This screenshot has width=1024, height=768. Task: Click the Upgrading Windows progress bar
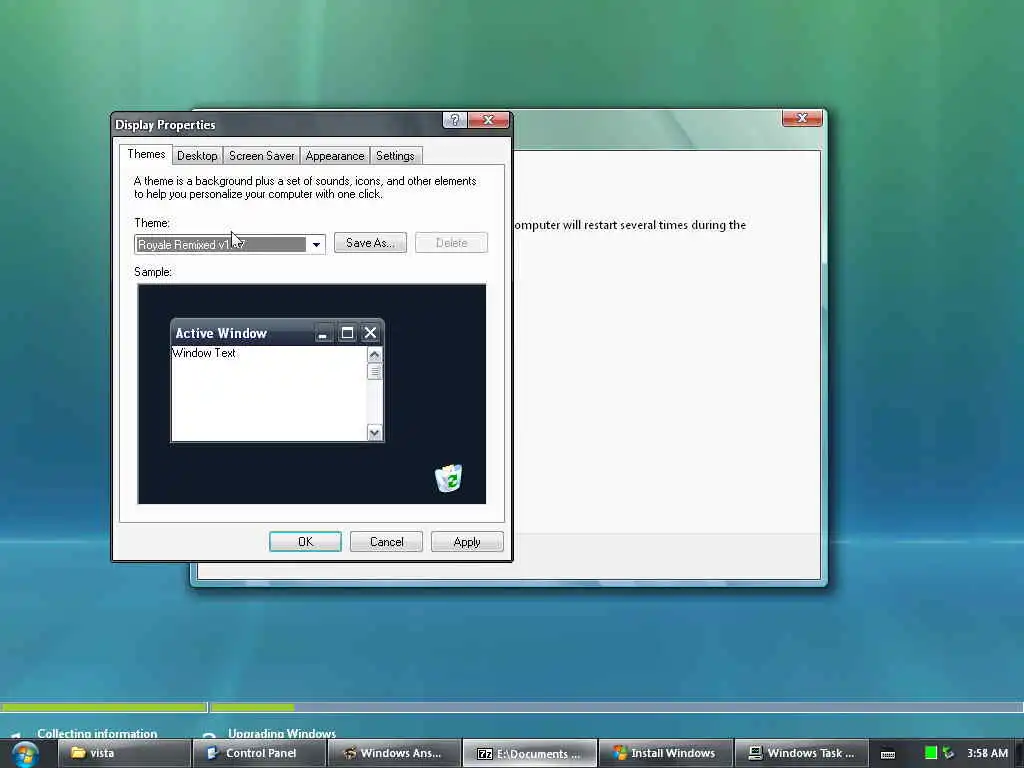coord(617,707)
